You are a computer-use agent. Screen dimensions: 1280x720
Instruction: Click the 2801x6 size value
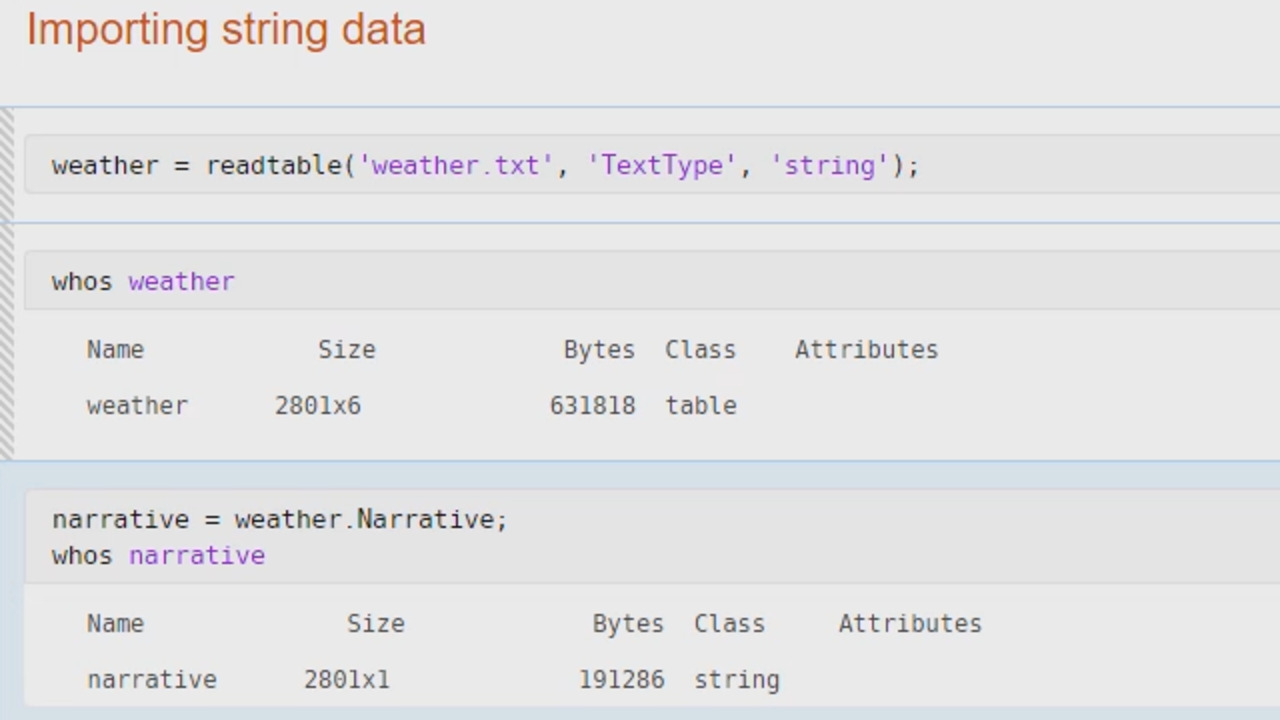point(318,406)
